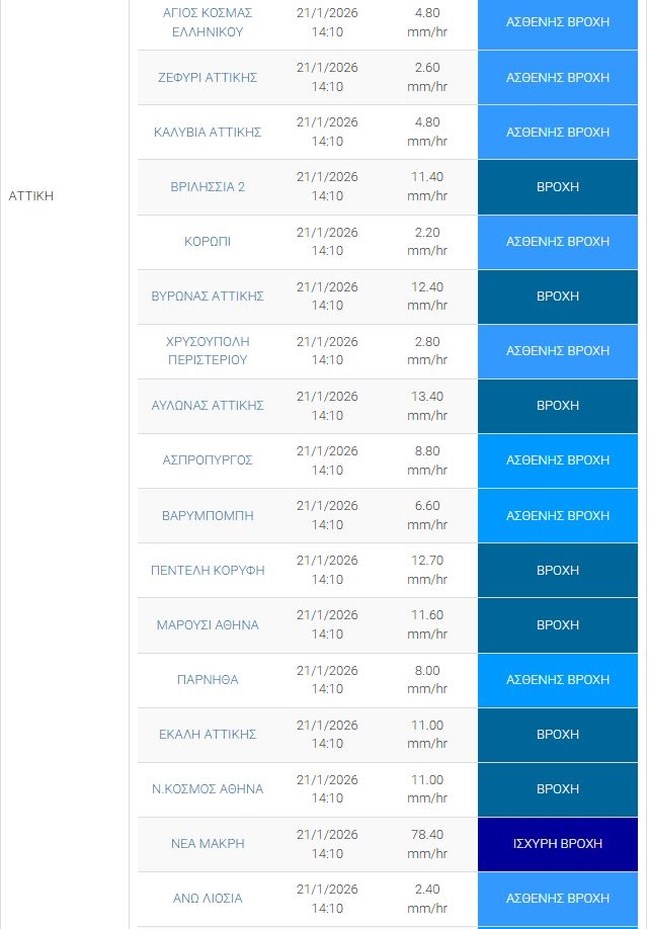Open the Ν.ΚΟΣΜΟΣ ΑΘΗΝΑ station
650x929 pixels.
[207, 789]
